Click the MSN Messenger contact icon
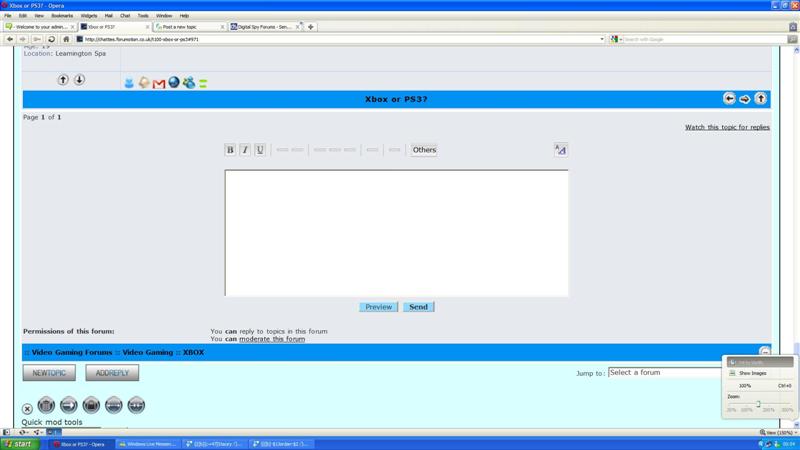The image size is (800, 450). (x=189, y=82)
